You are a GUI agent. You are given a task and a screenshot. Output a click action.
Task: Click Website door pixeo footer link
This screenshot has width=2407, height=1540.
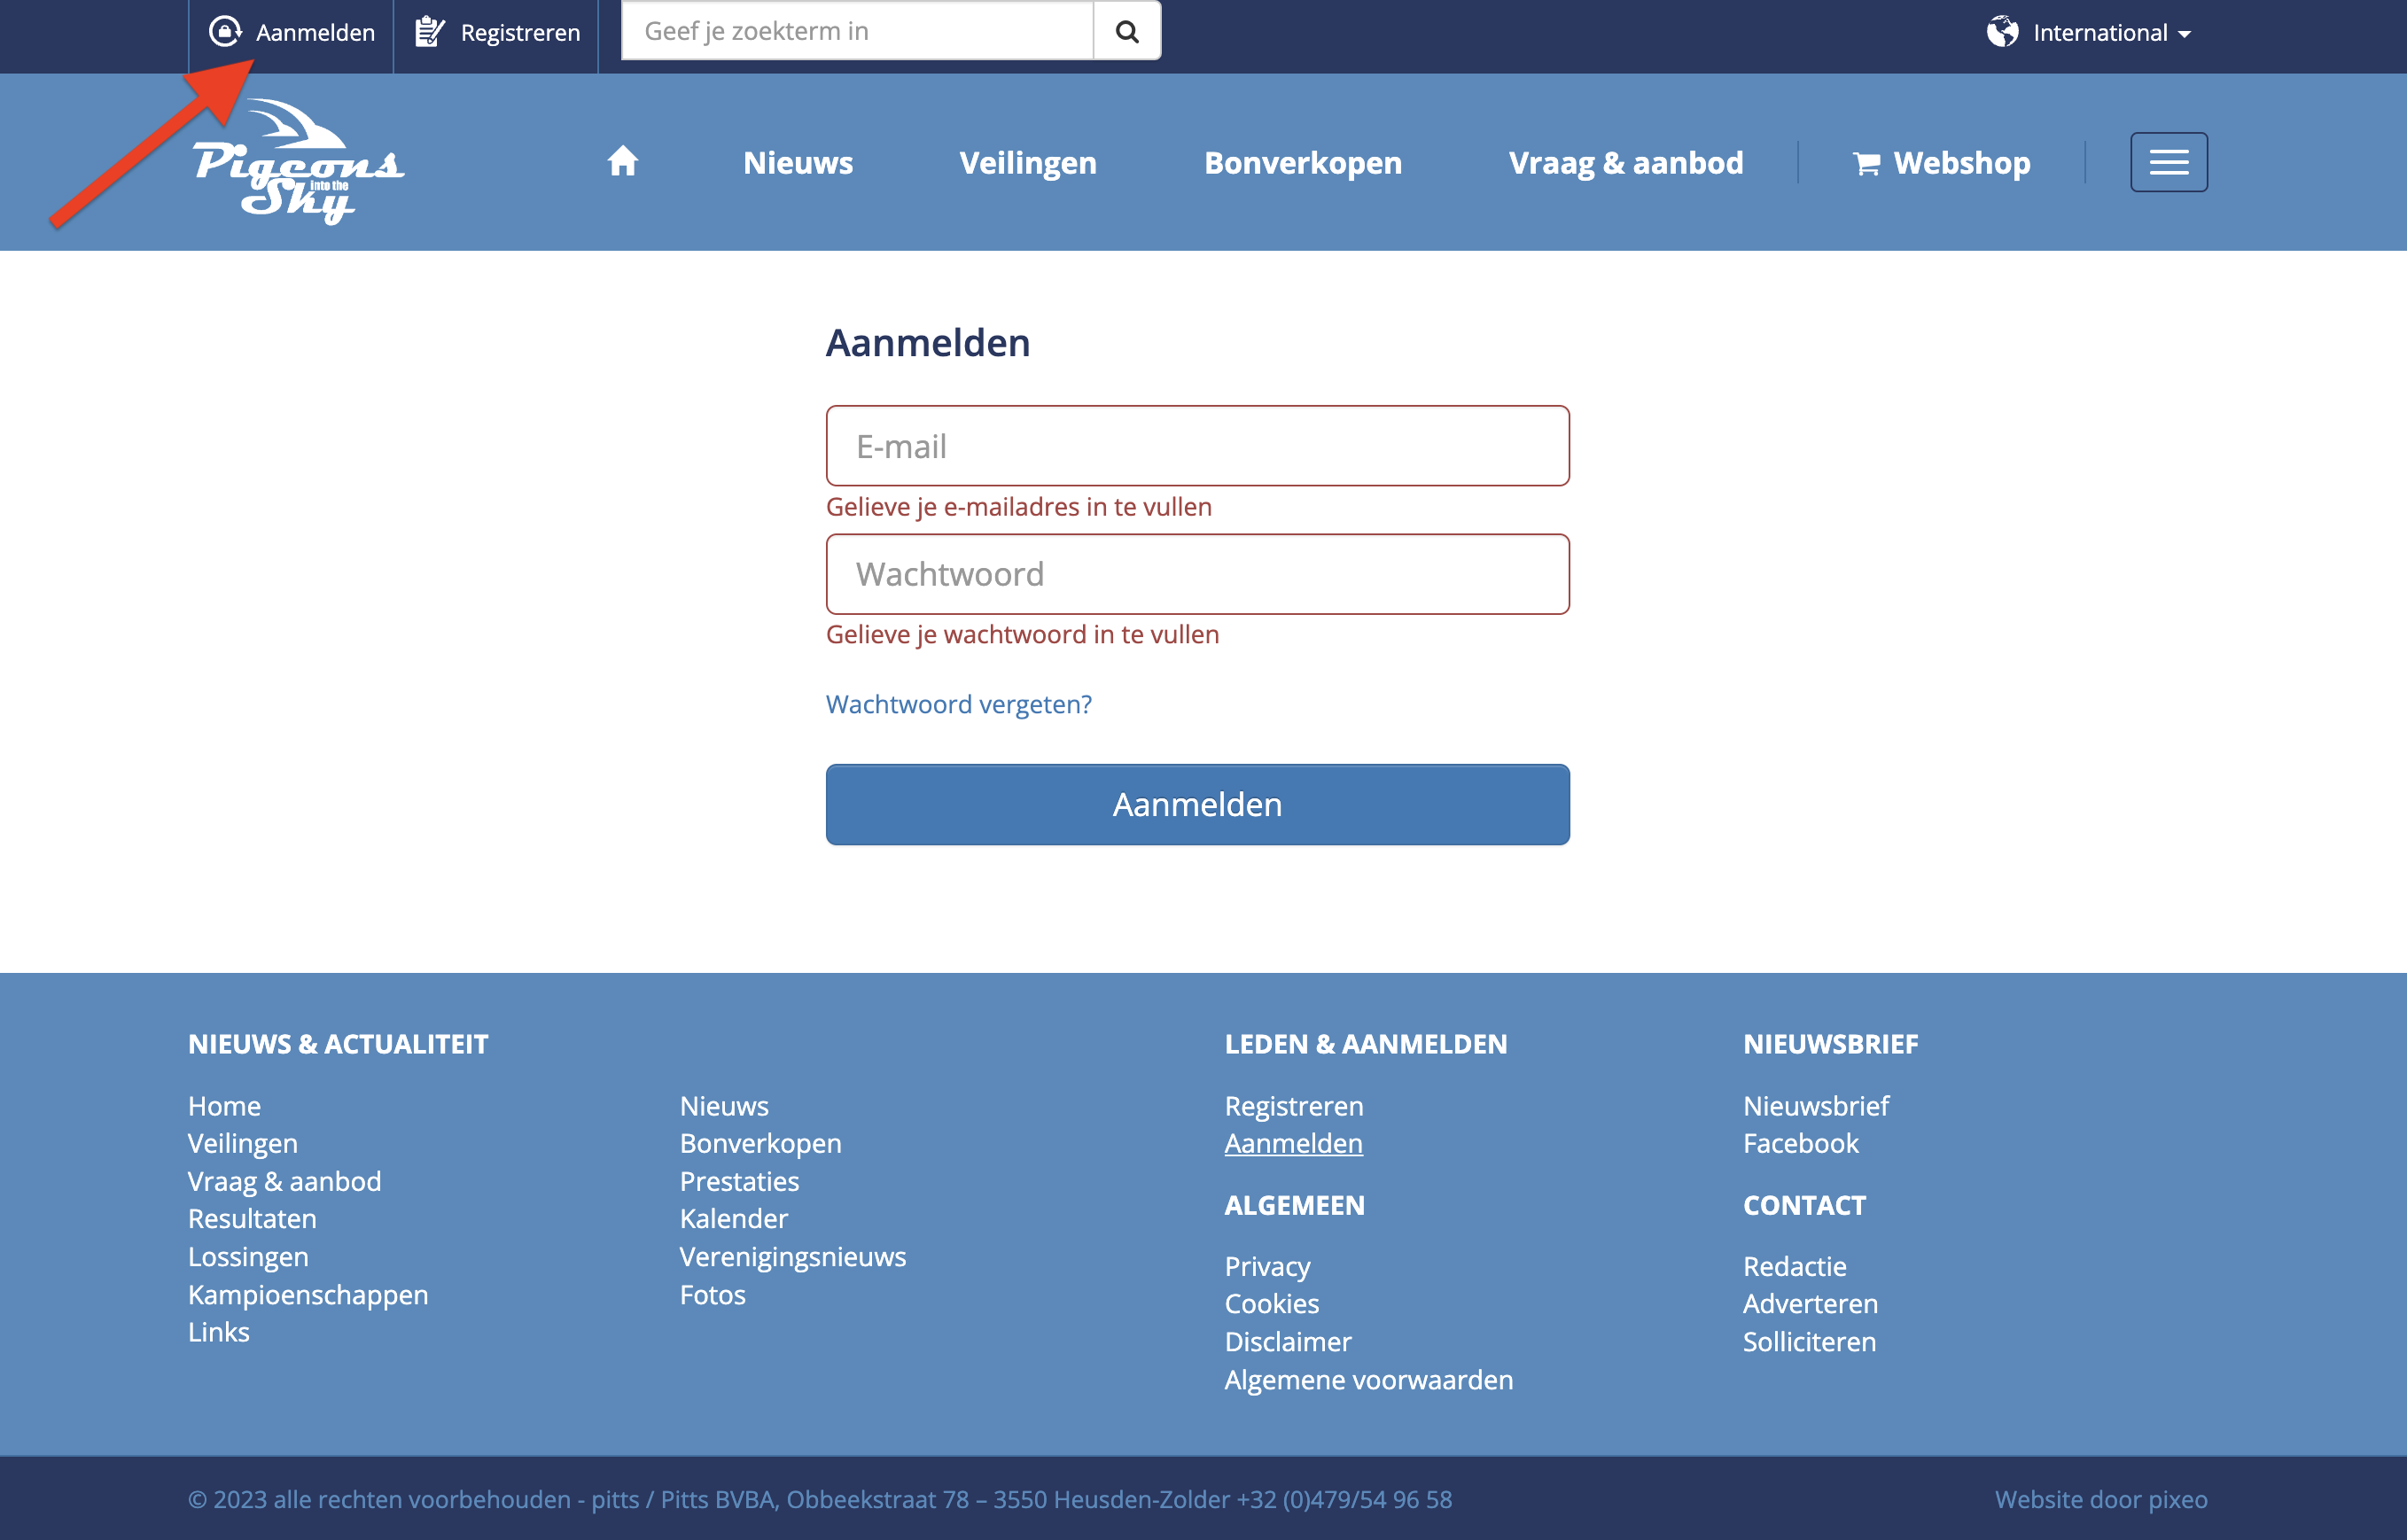pos(2100,1499)
